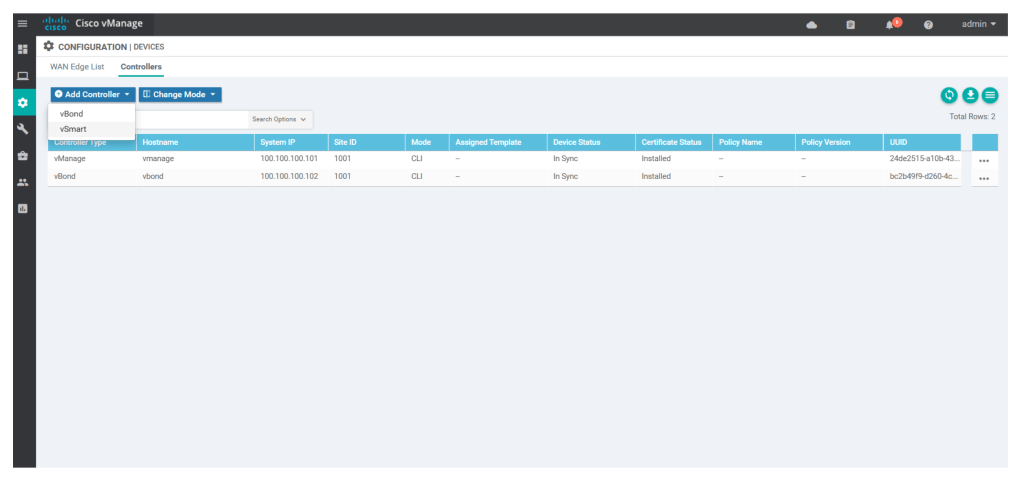Open the hamburger navigation menu

[x=23, y=24]
